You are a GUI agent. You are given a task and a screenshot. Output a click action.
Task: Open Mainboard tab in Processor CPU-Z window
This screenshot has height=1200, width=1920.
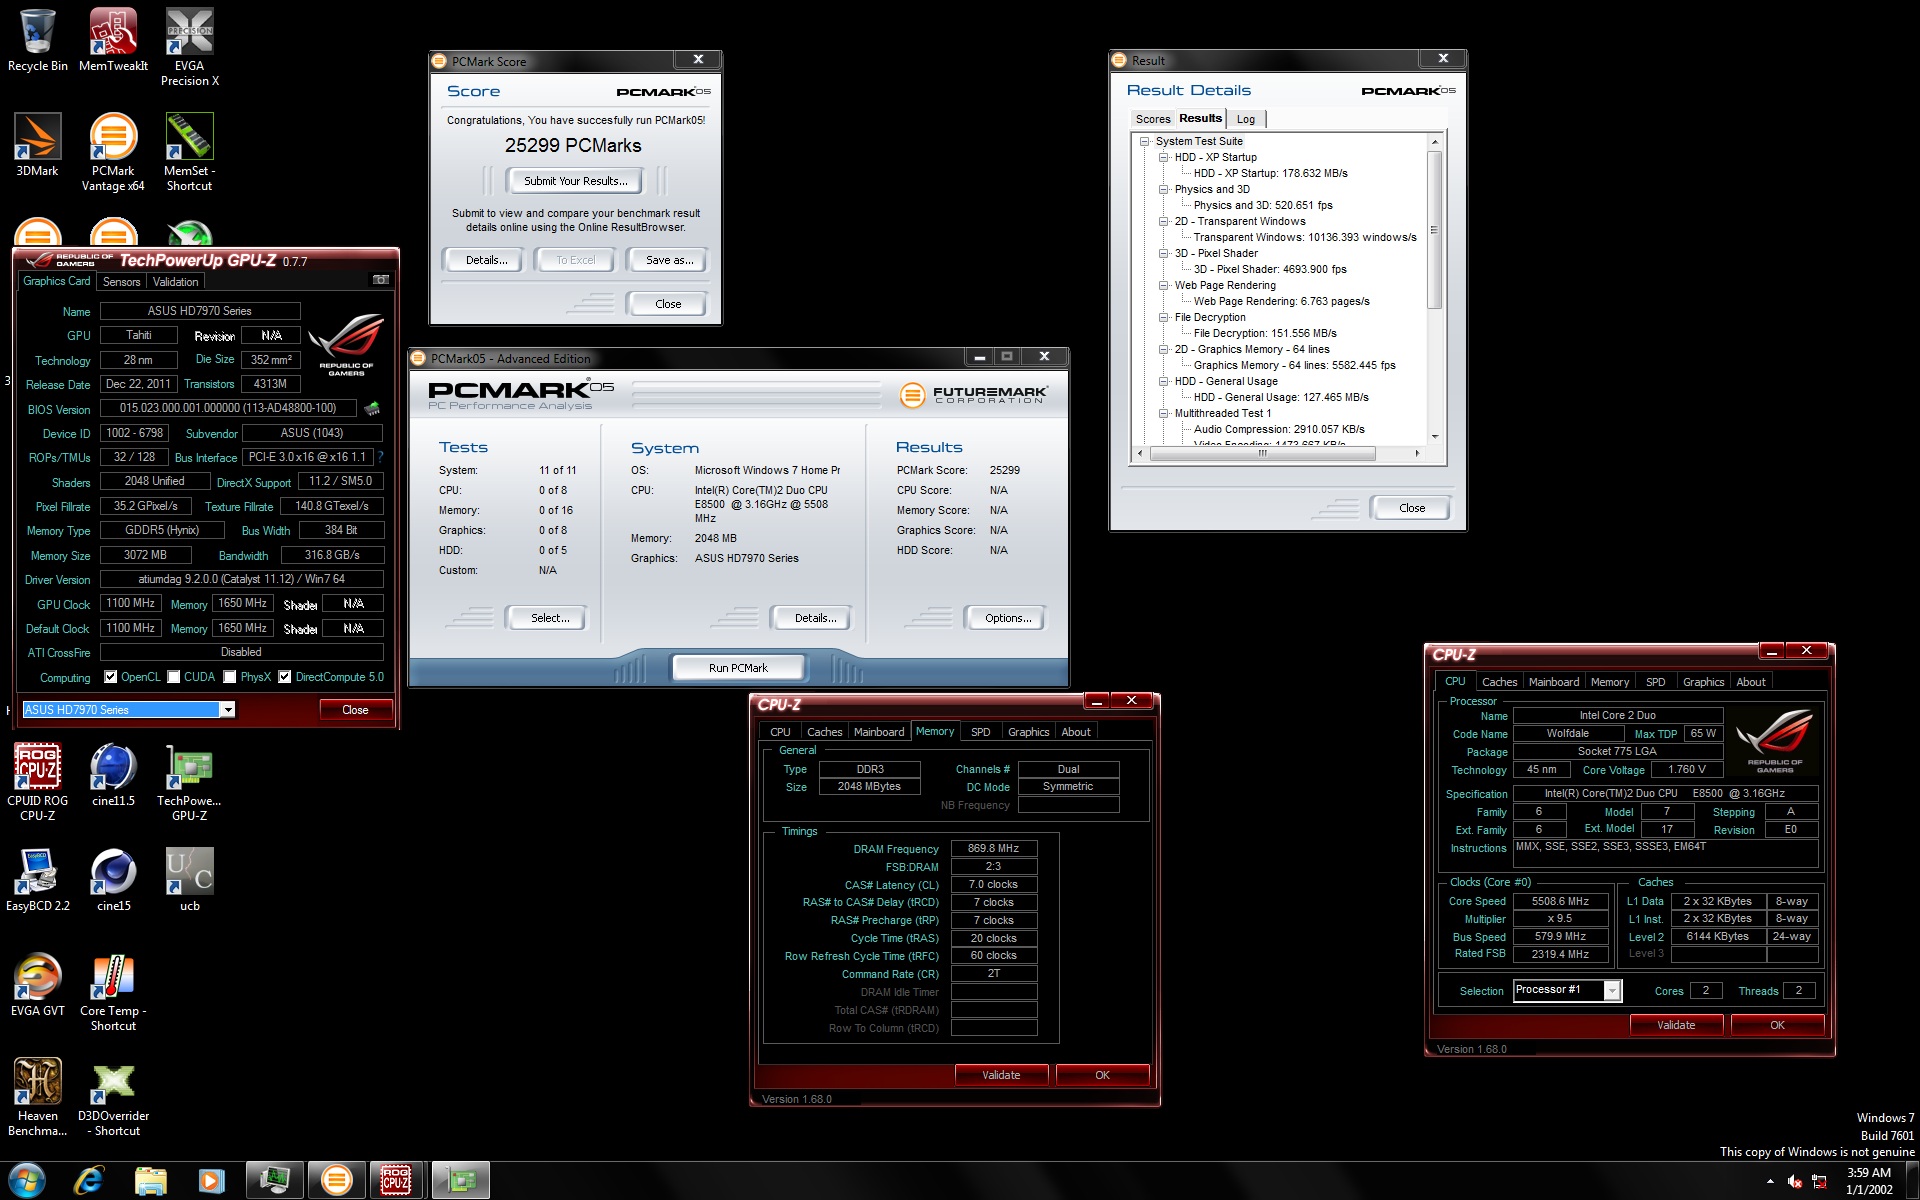1553,682
